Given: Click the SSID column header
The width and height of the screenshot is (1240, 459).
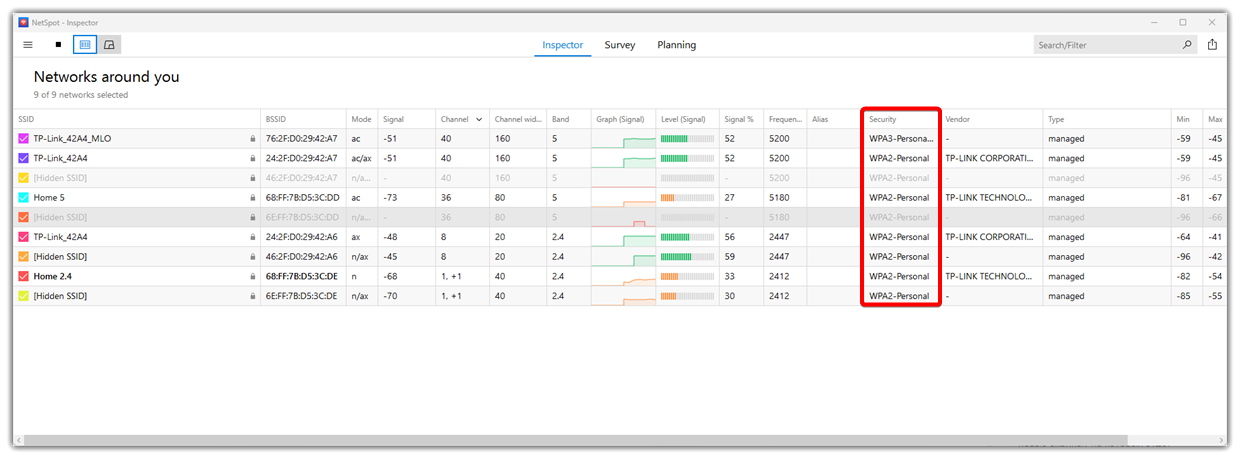Looking at the screenshot, I should [26, 119].
